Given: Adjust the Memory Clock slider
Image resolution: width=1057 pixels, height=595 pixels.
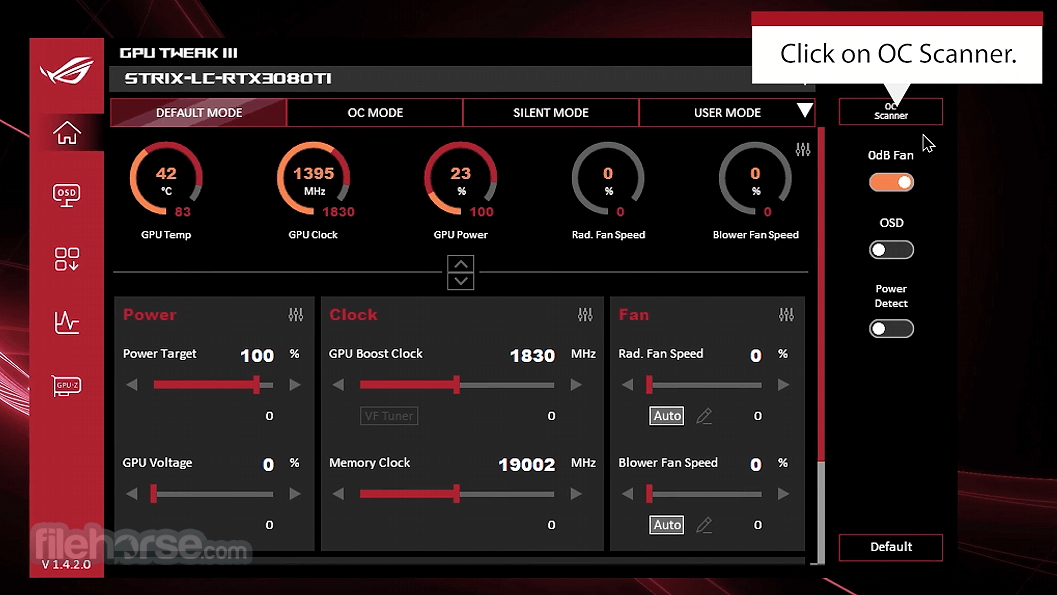Looking at the screenshot, I should [x=456, y=494].
